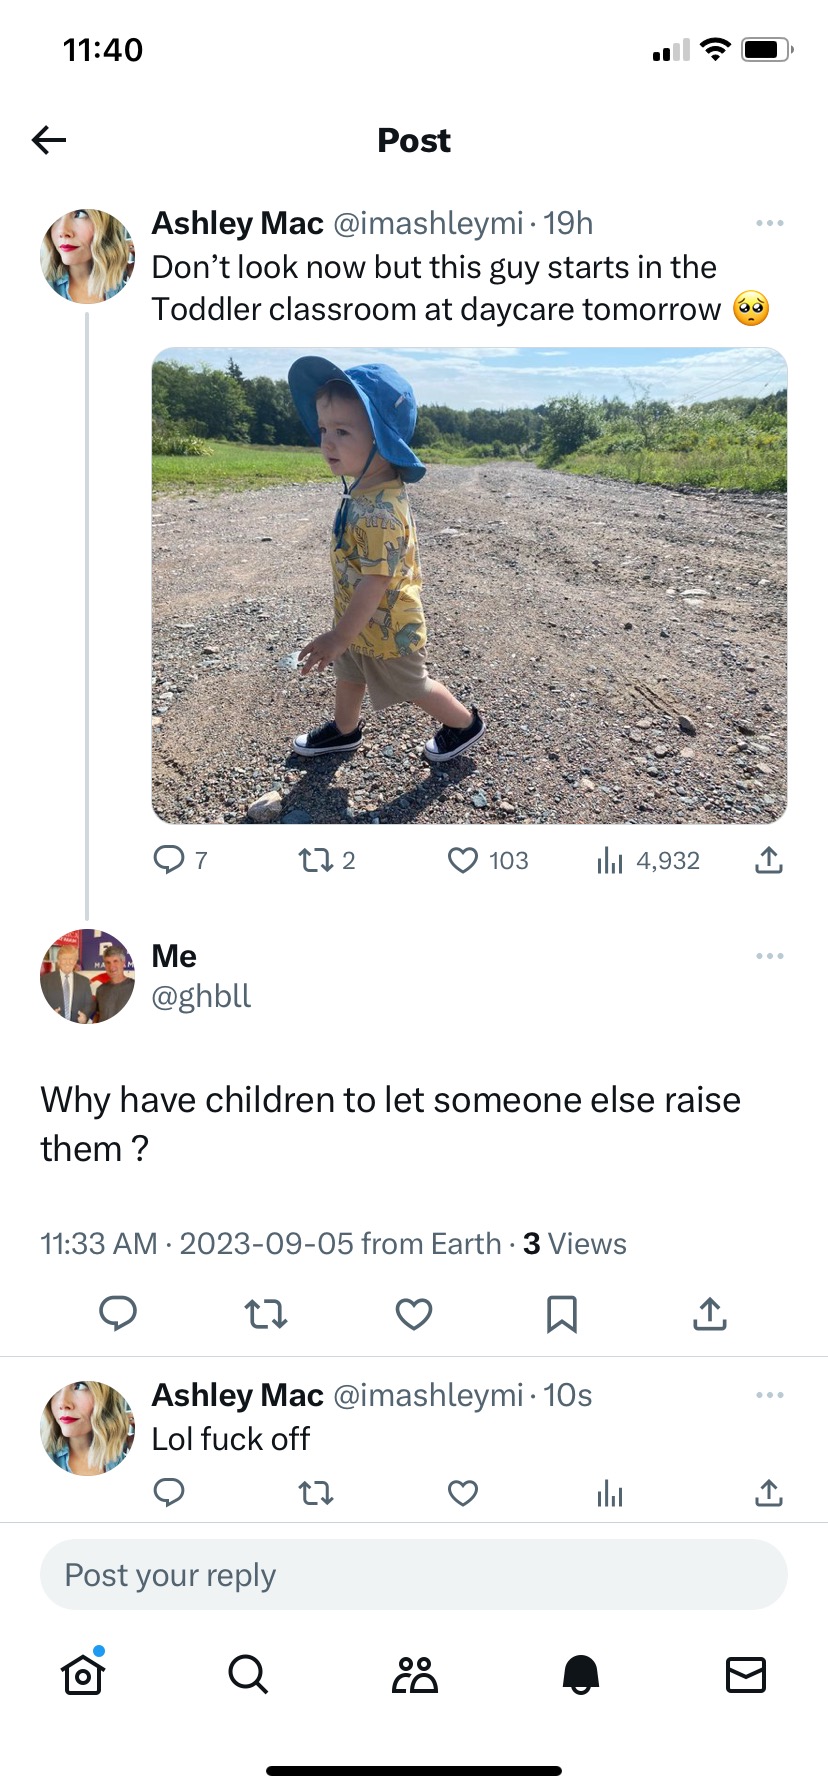This screenshot has width=828, height=1792.
Task: Repost the toddler daycare post
Action: pos(326,860)
